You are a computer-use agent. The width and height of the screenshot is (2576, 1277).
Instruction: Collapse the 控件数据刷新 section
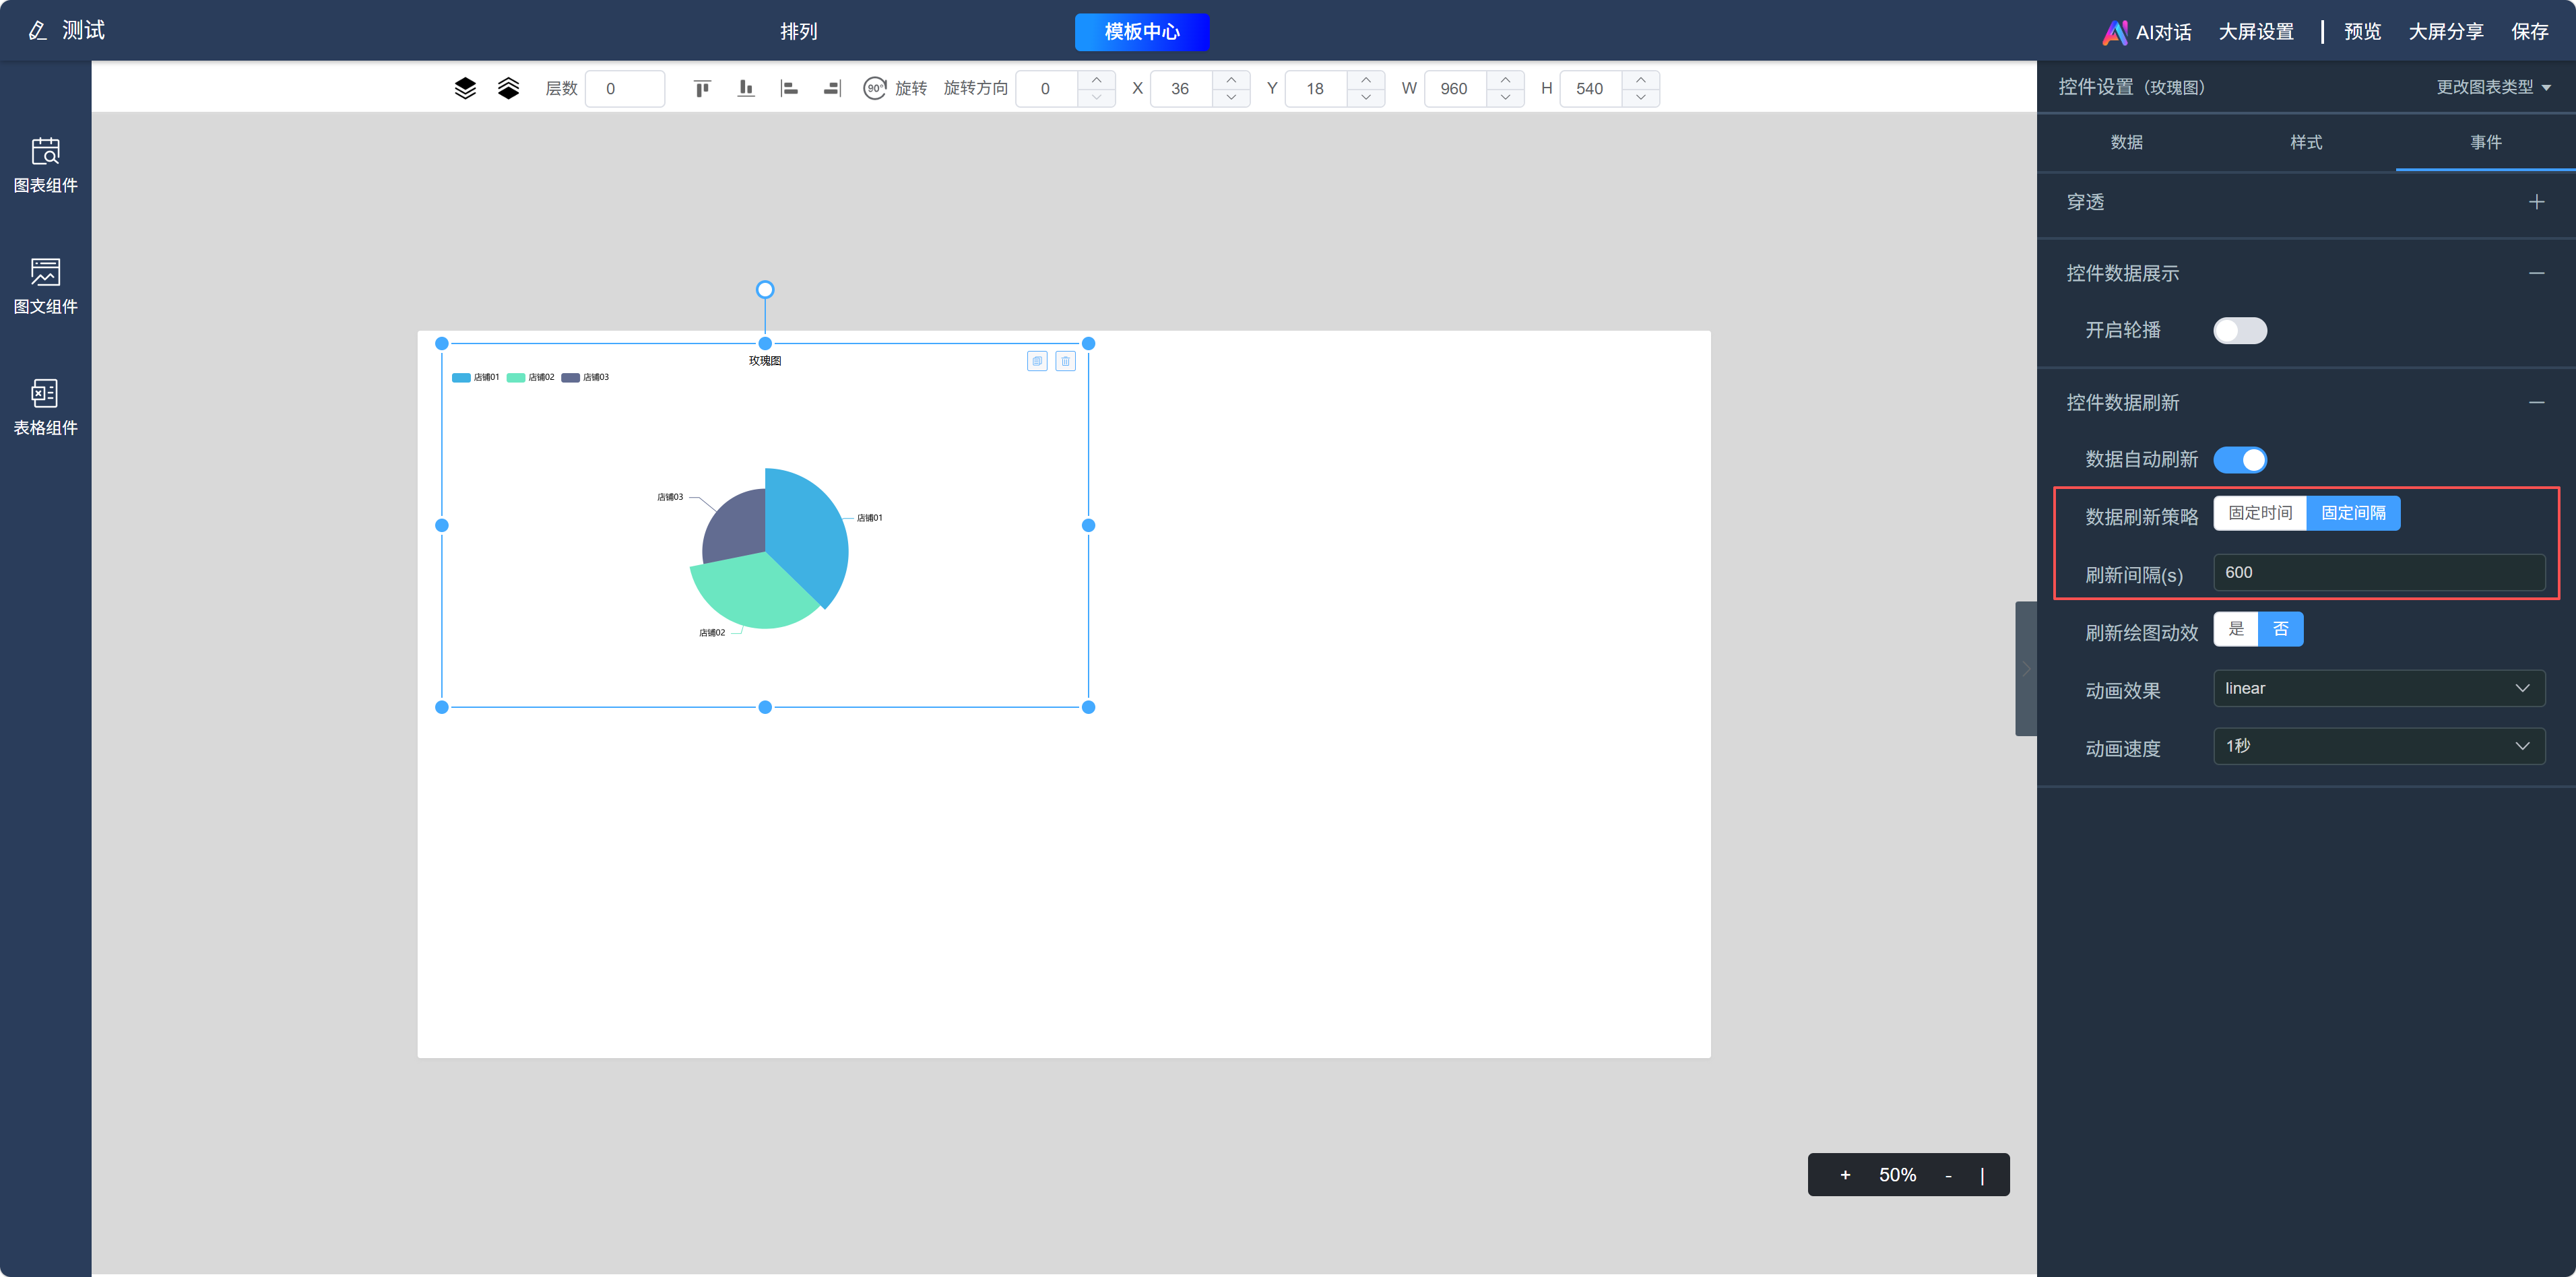tap(2536, 403)
